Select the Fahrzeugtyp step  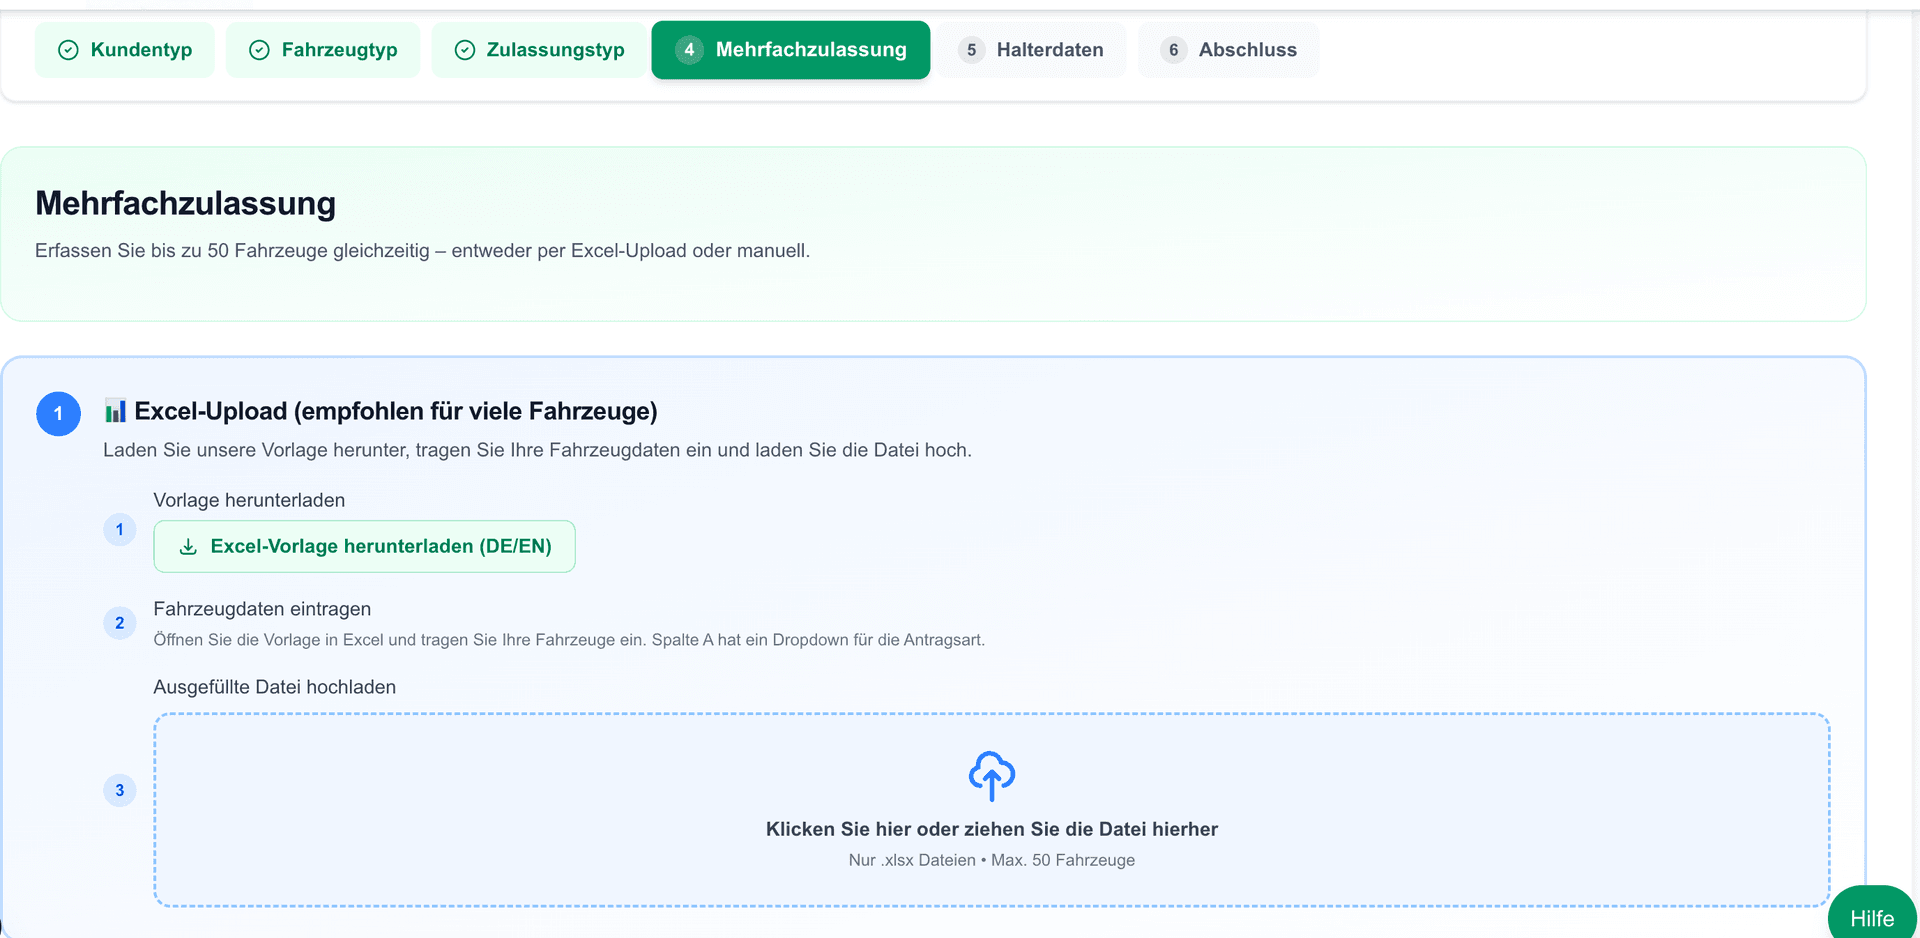(x=323, y=49)
